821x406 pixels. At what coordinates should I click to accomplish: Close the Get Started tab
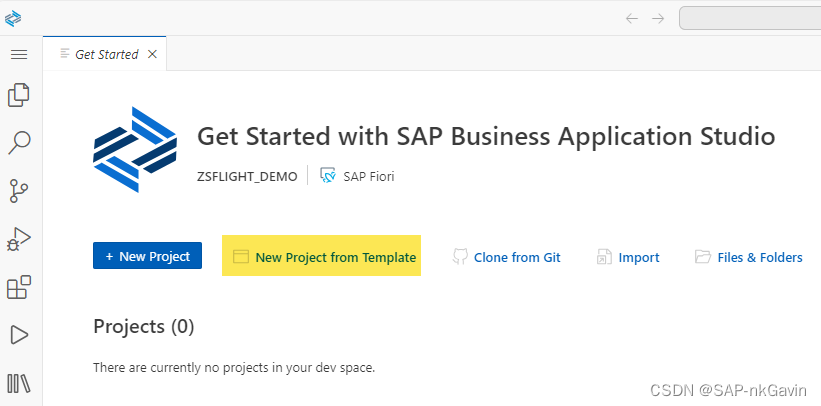point(152,54)
